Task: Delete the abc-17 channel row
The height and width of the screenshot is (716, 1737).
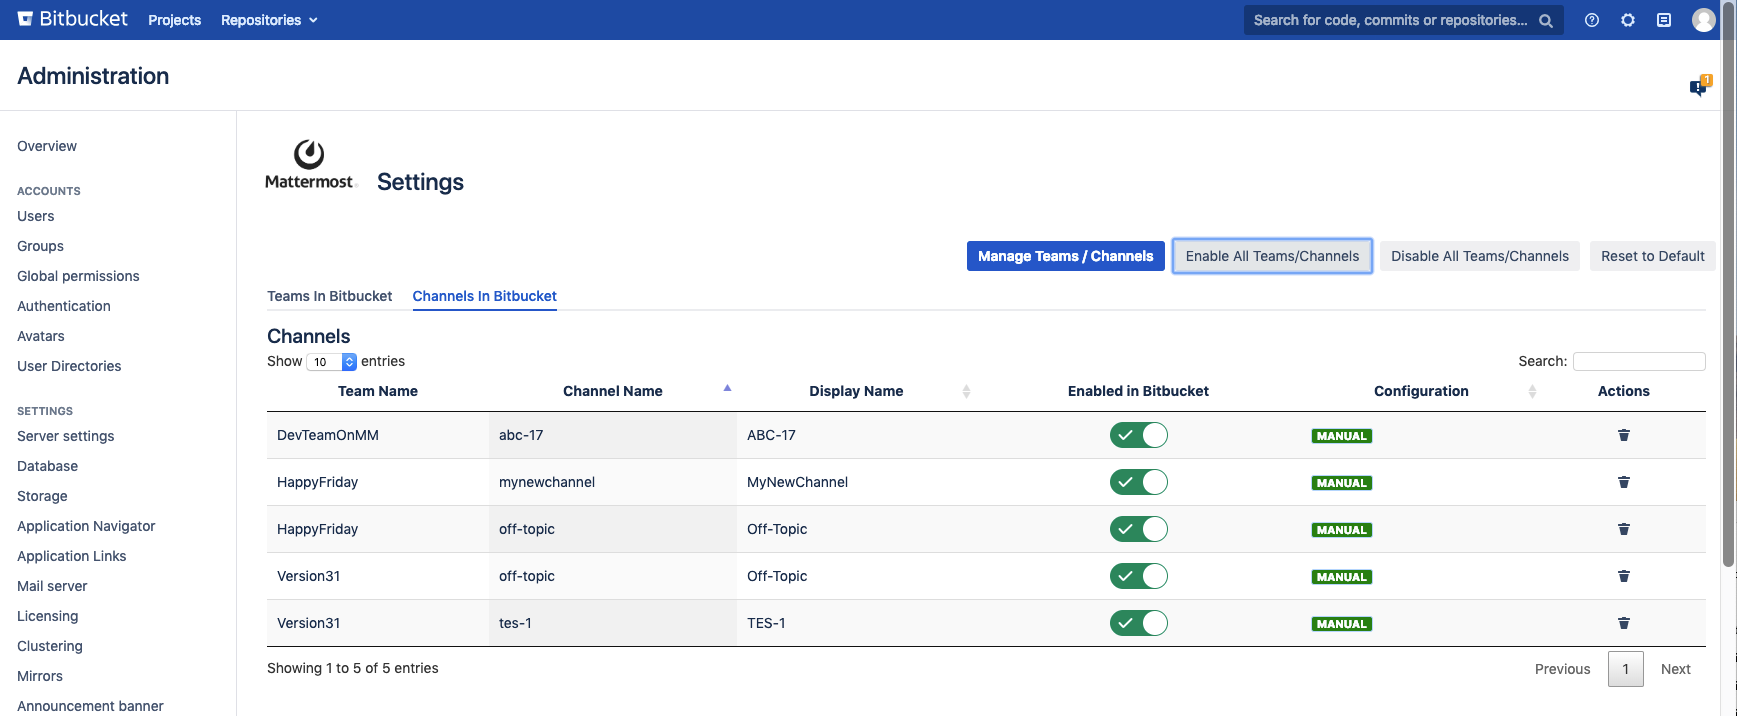Action: 1623,435
